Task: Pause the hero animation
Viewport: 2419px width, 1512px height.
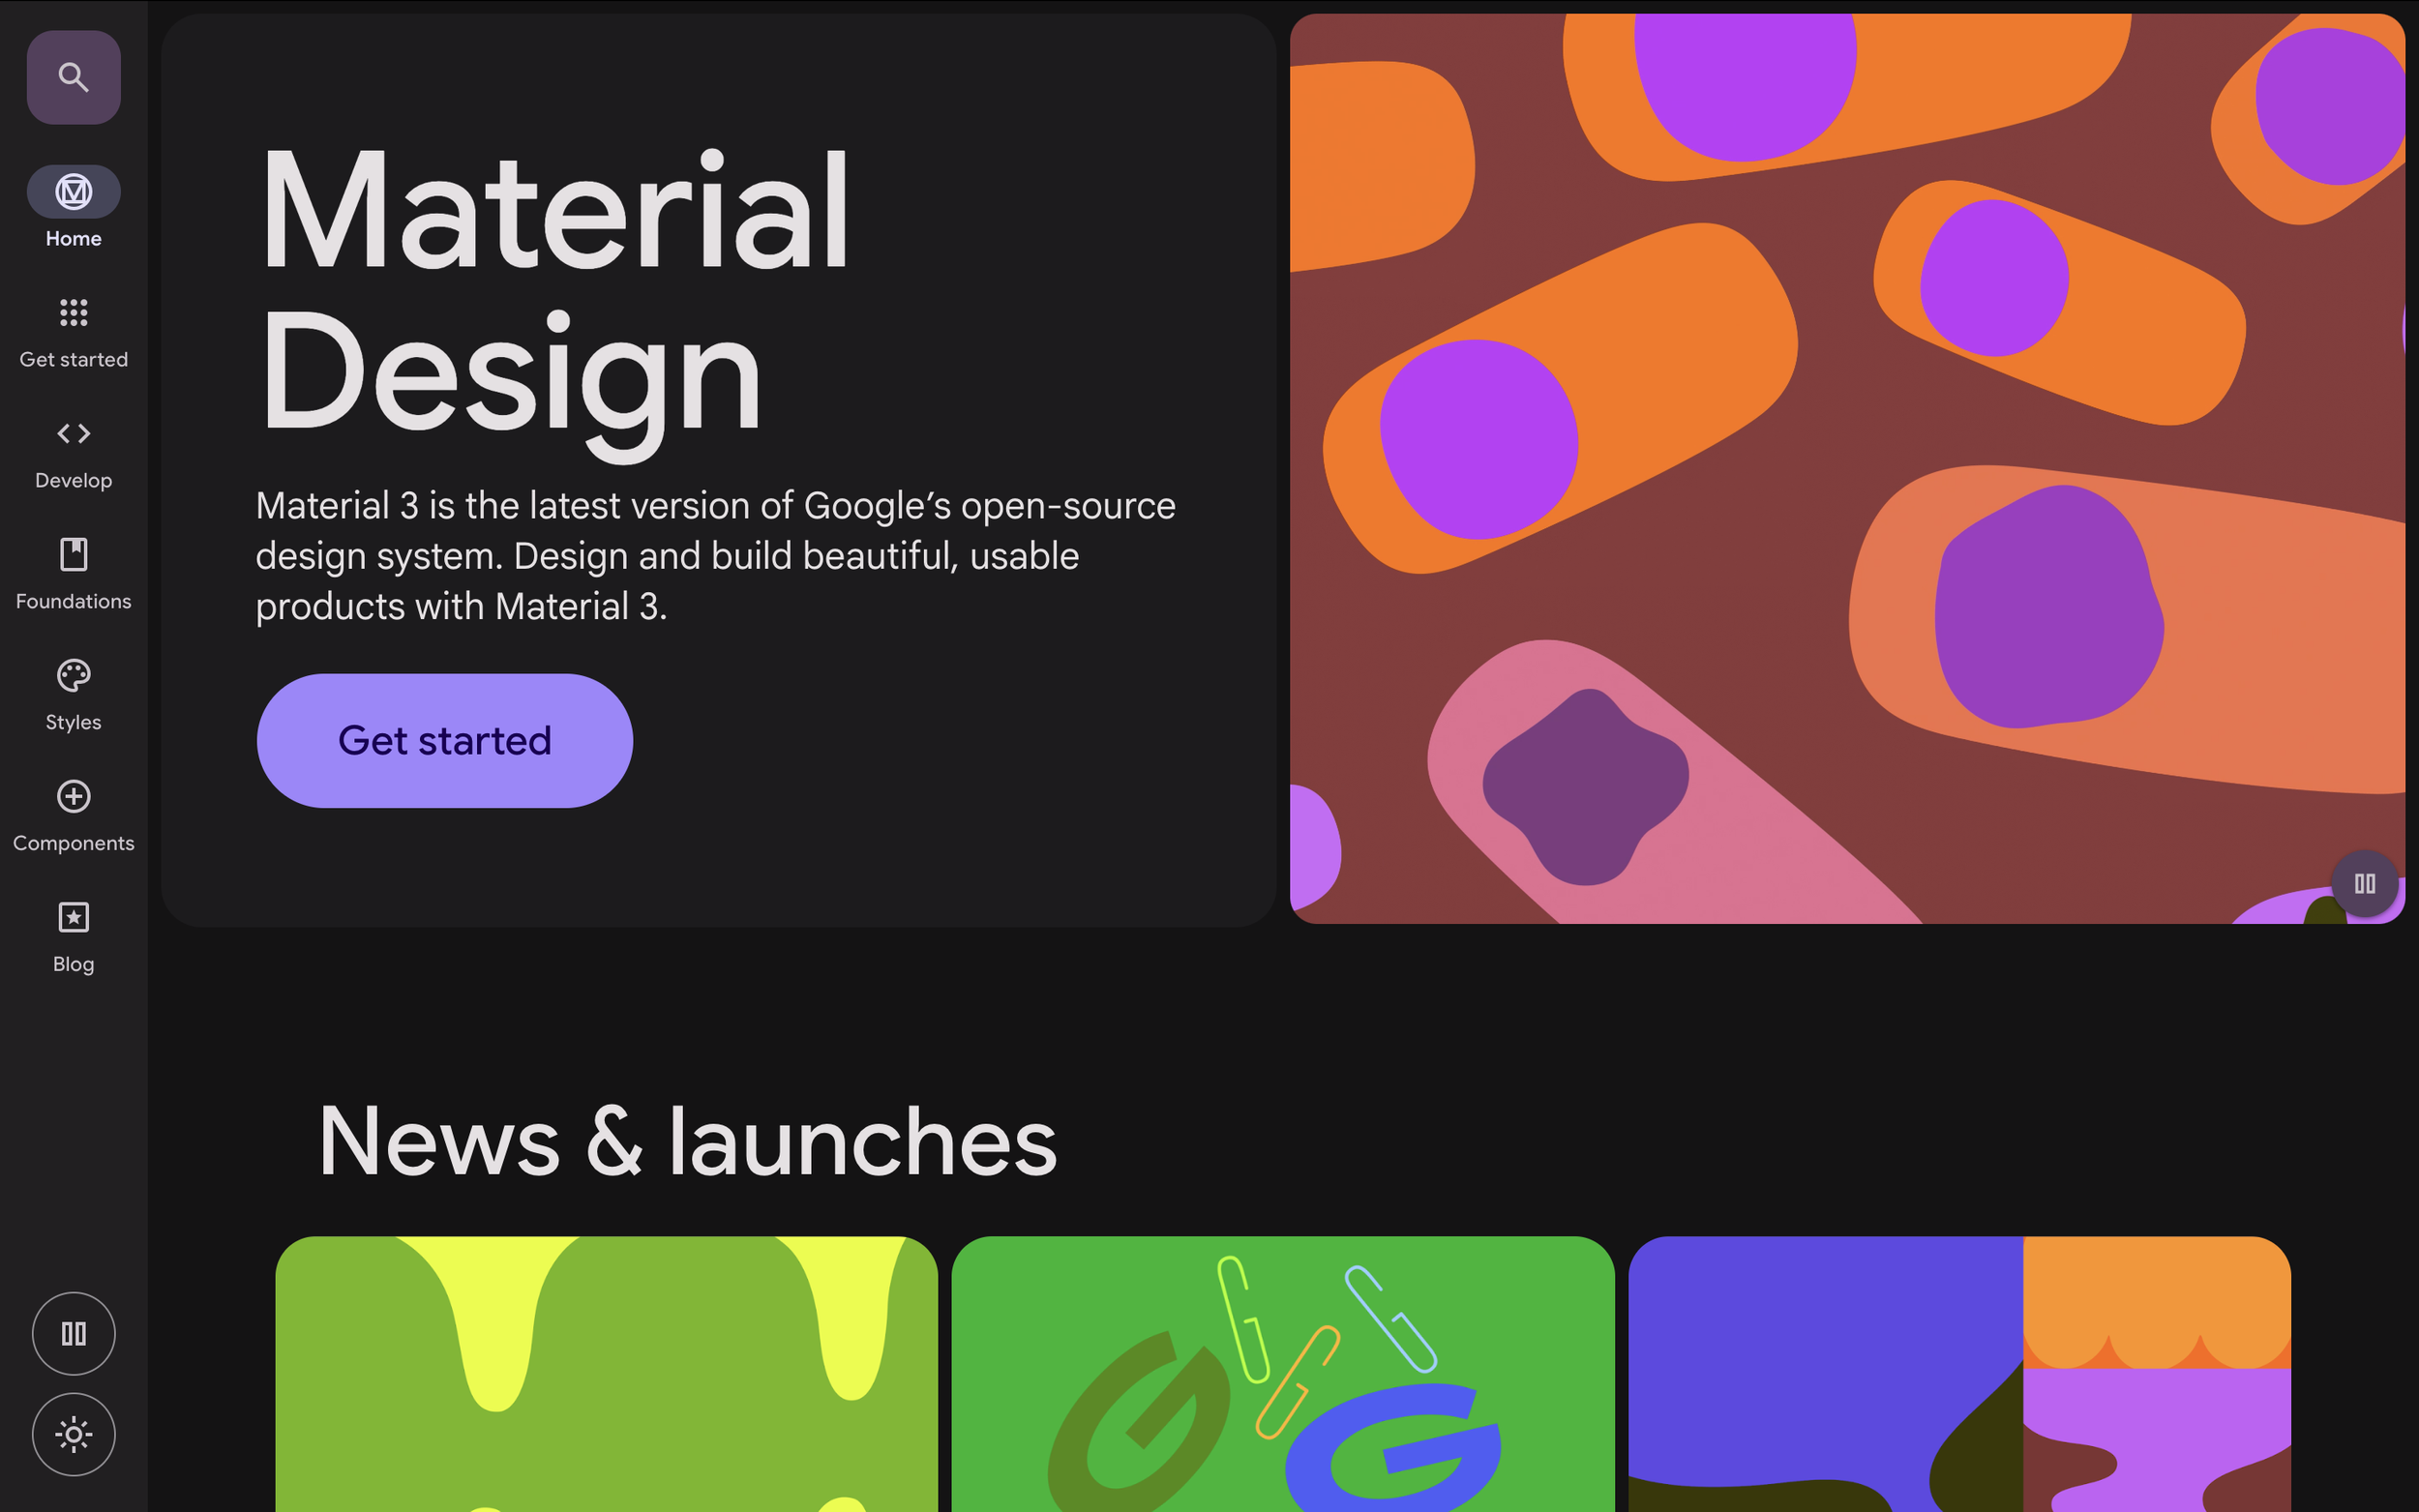Action: pyautogui.click(x=2364, y=883)
